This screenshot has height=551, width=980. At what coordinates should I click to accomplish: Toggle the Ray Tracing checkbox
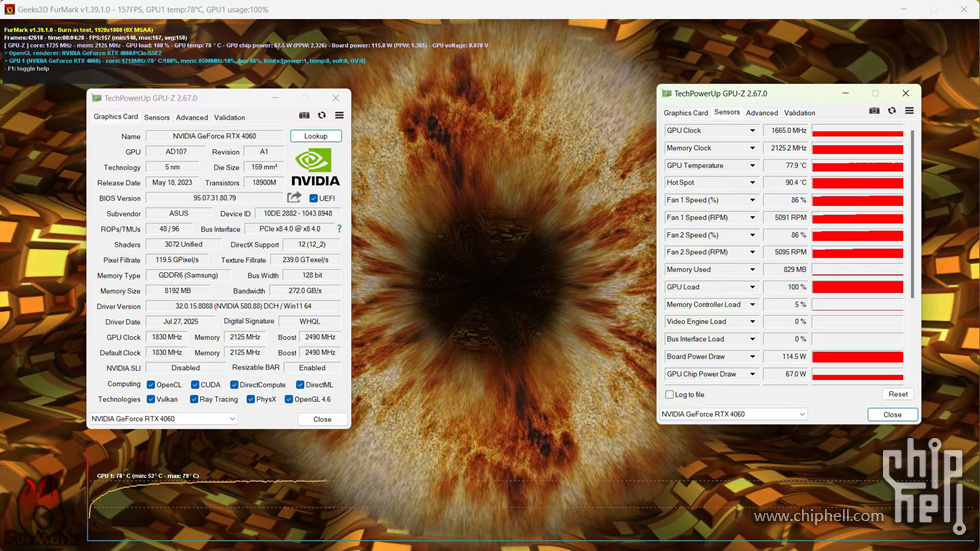pos(194,399)
